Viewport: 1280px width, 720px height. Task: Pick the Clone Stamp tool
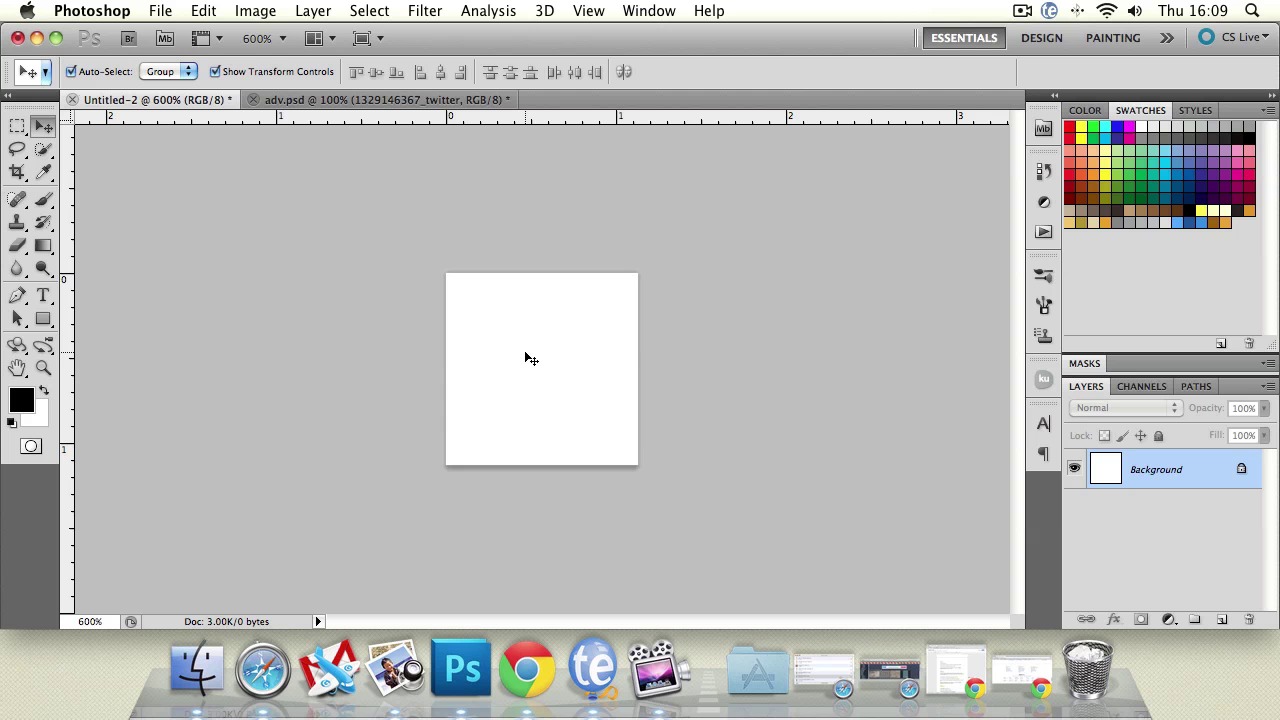[17, 222]
